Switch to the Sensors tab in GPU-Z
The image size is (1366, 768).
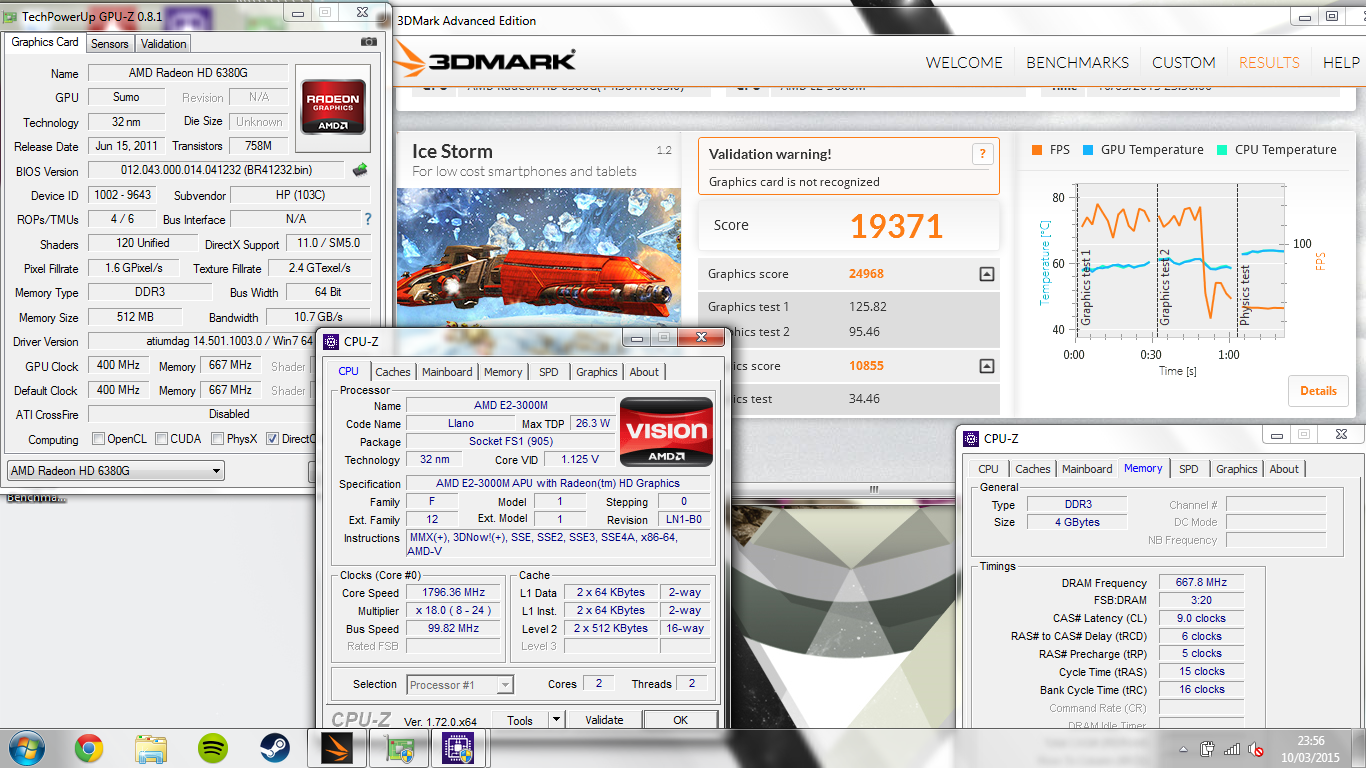click(109, 44)
